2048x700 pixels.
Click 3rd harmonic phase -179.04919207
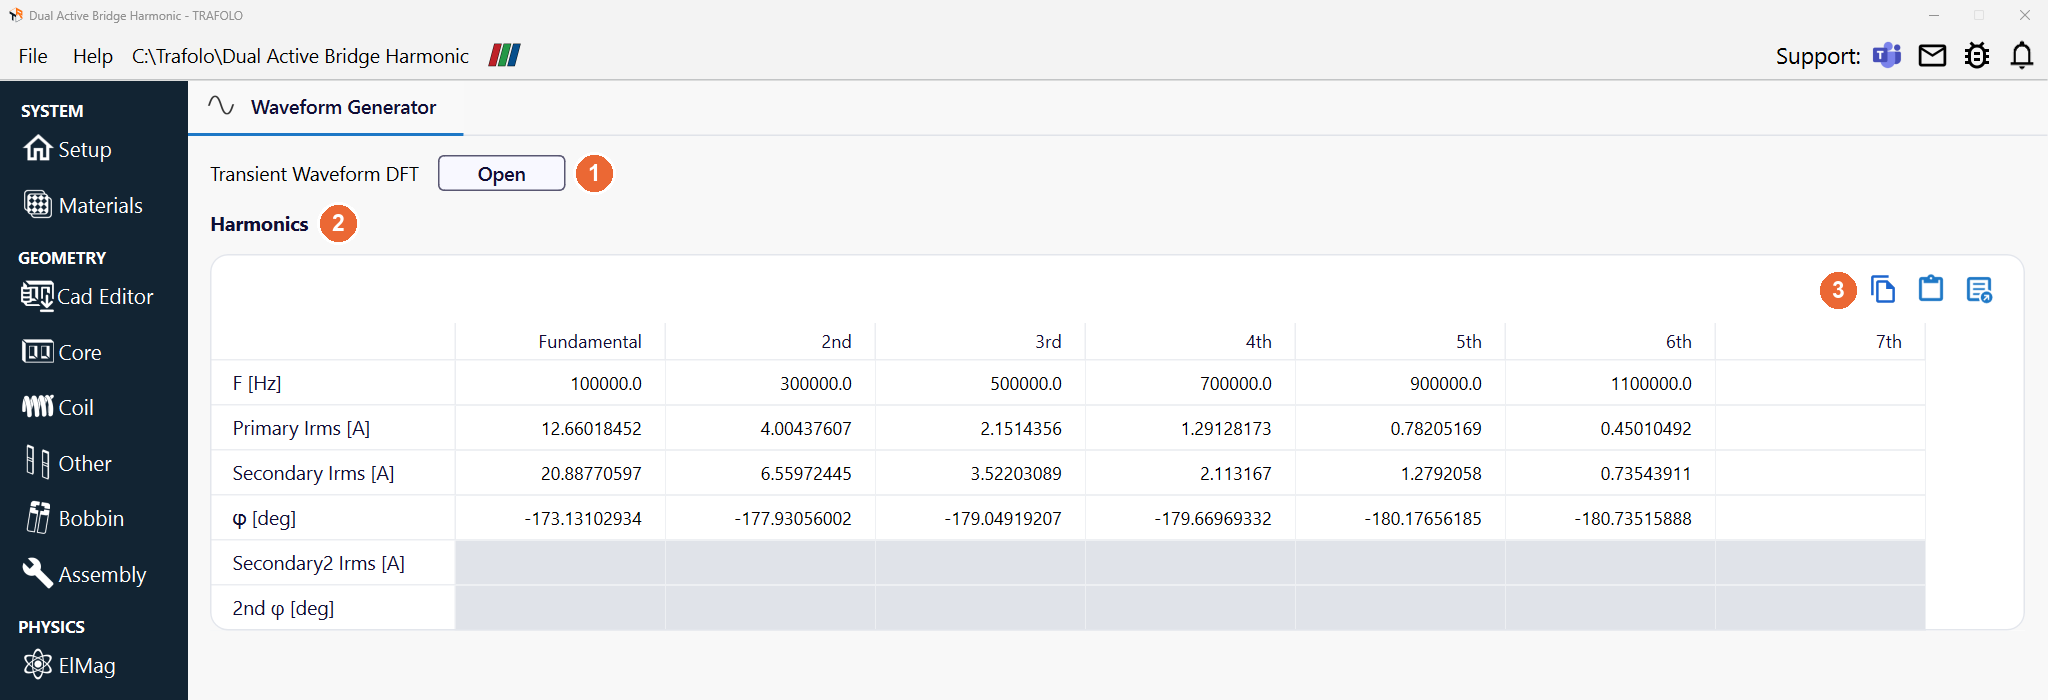[980, 518]
